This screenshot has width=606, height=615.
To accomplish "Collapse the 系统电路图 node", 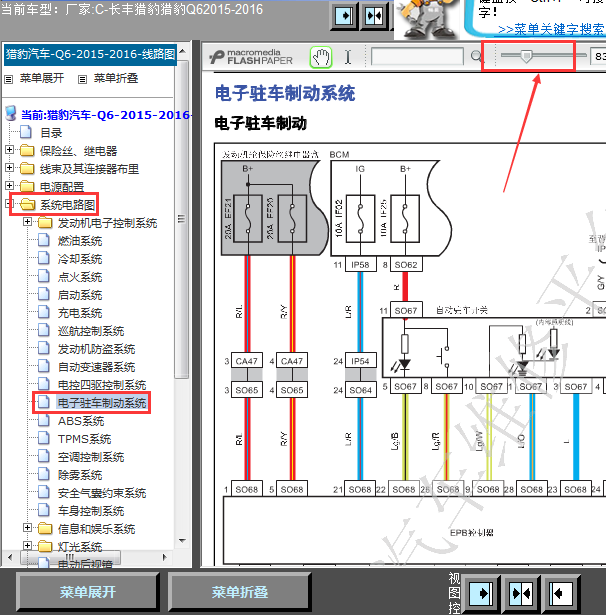I will coord(9,203).
